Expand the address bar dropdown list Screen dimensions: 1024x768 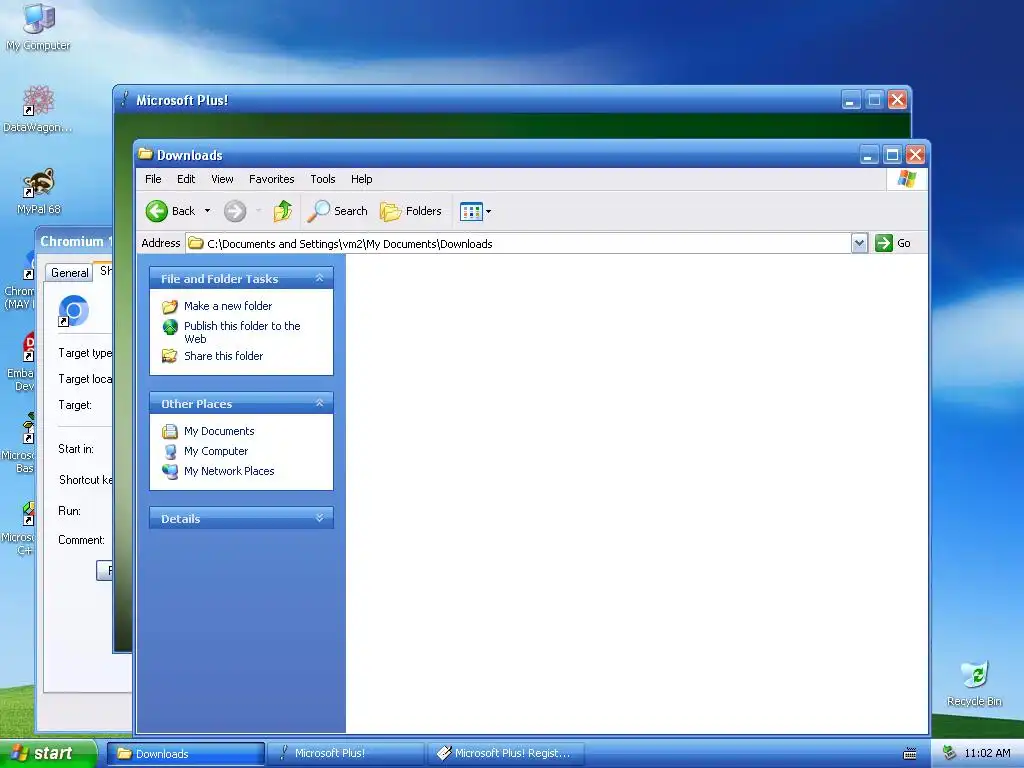[859, 243]
